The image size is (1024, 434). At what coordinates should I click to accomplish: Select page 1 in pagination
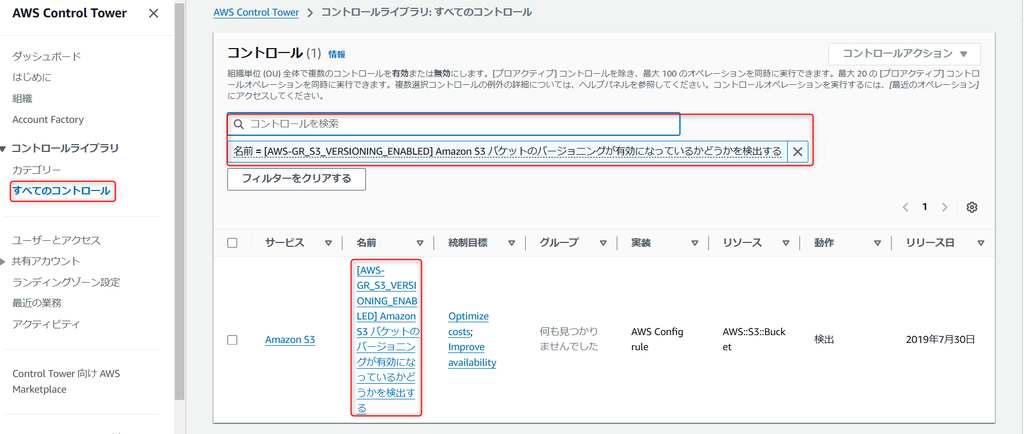pos(925,207)
